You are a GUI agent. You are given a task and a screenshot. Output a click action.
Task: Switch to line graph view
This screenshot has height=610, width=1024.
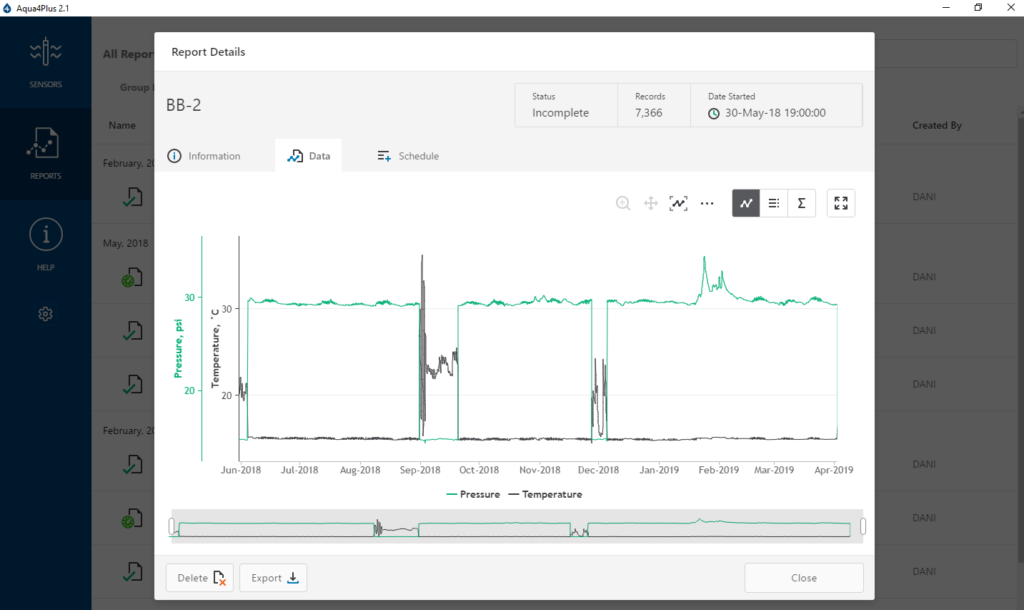coord(746,203)
